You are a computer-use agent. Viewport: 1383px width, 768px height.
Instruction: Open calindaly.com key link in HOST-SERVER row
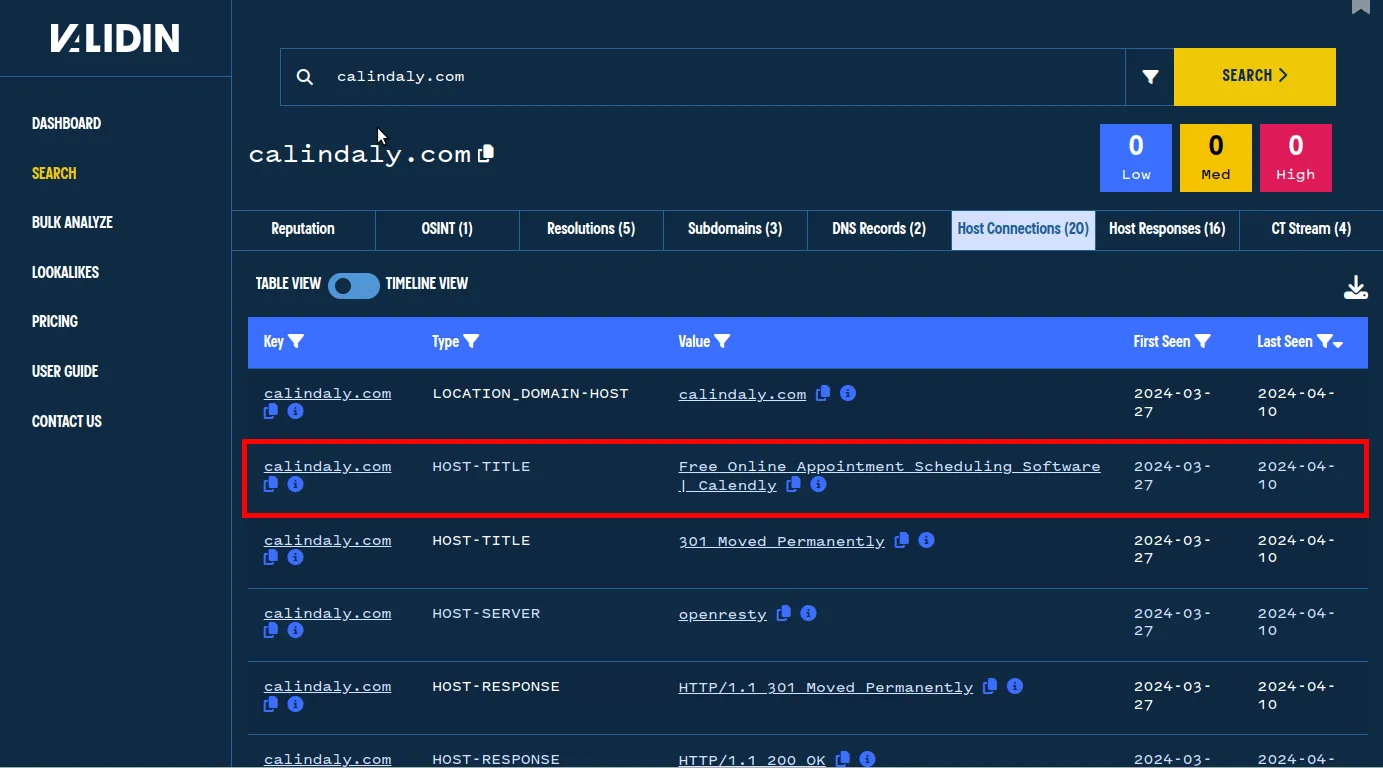327,613
